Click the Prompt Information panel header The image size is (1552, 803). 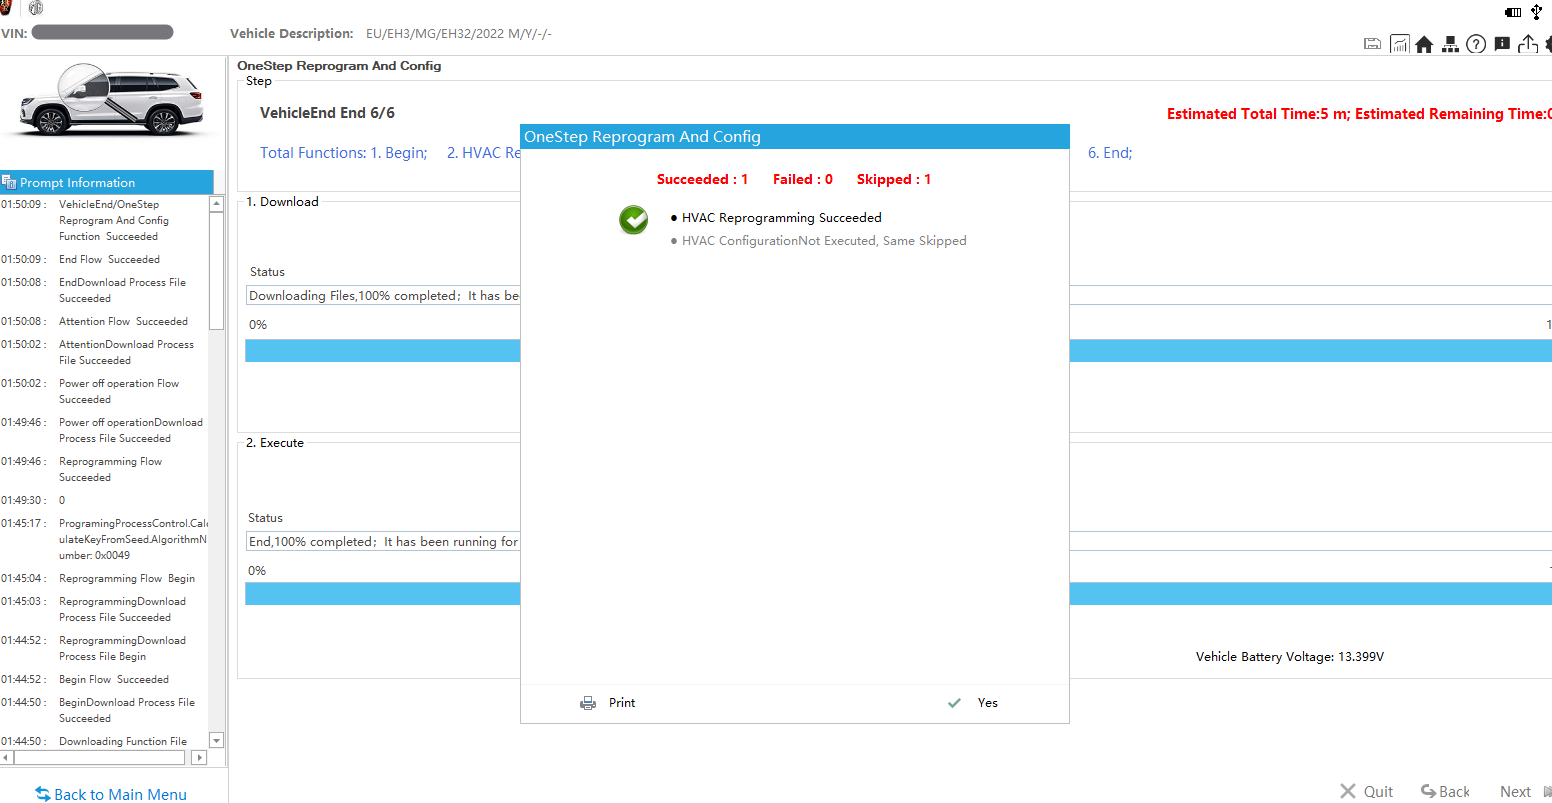[x=106, y=182]
